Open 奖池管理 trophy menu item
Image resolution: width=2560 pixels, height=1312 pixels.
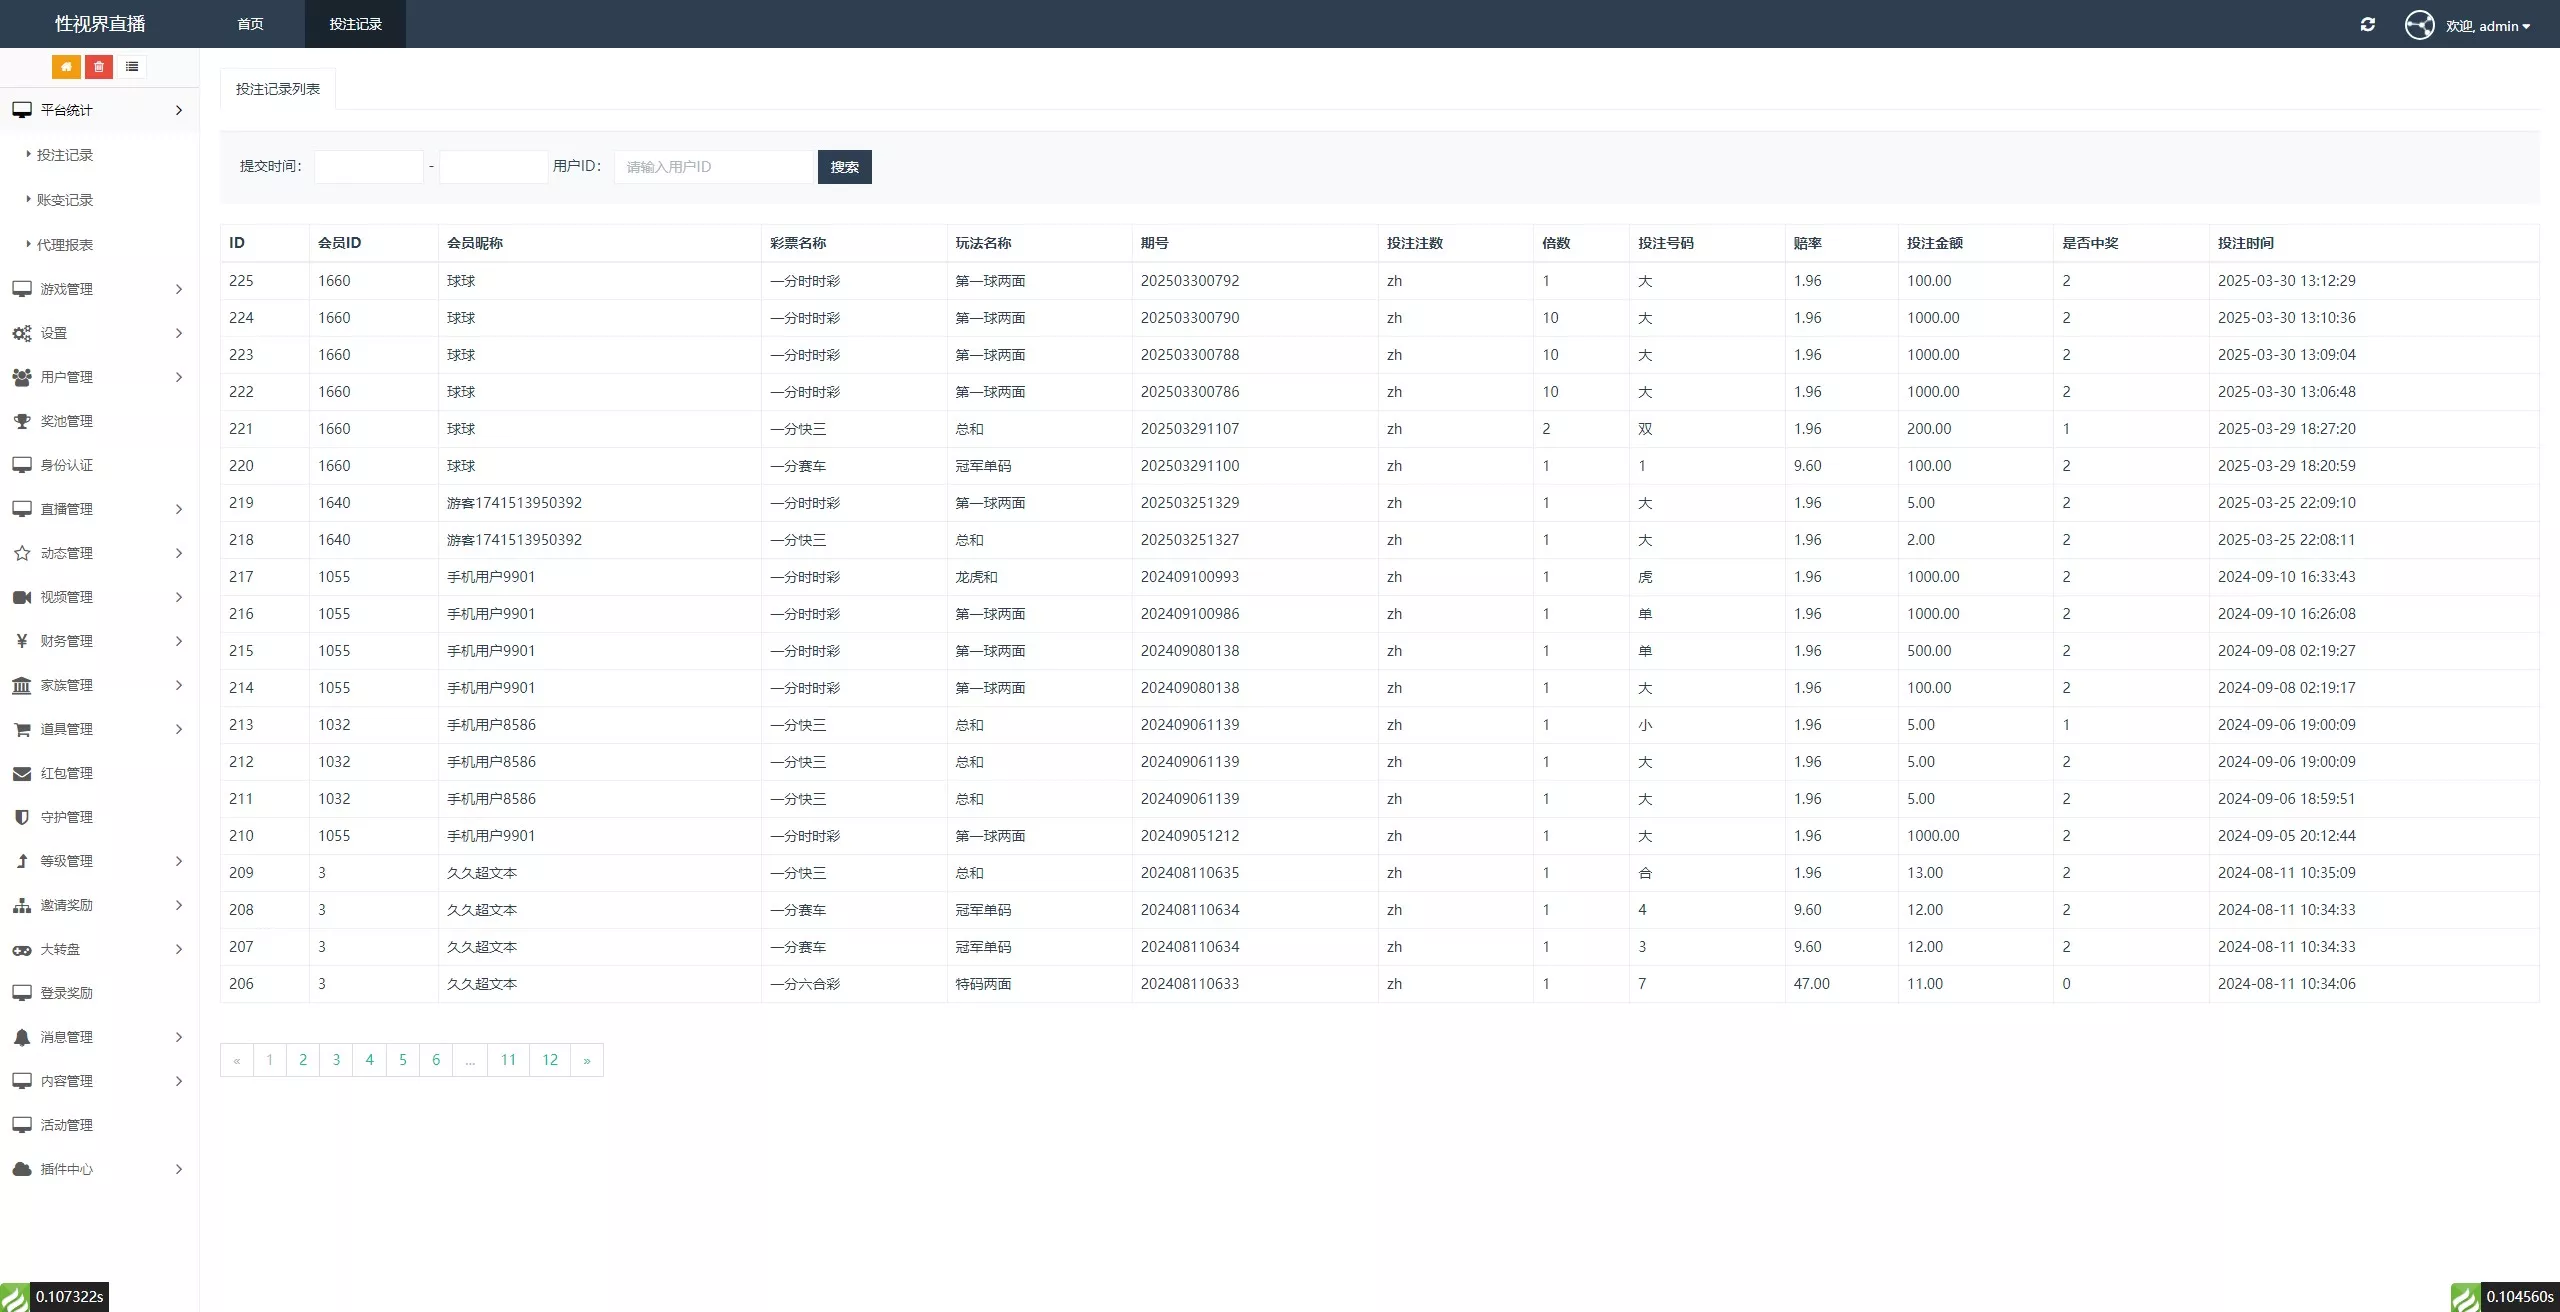66,421
